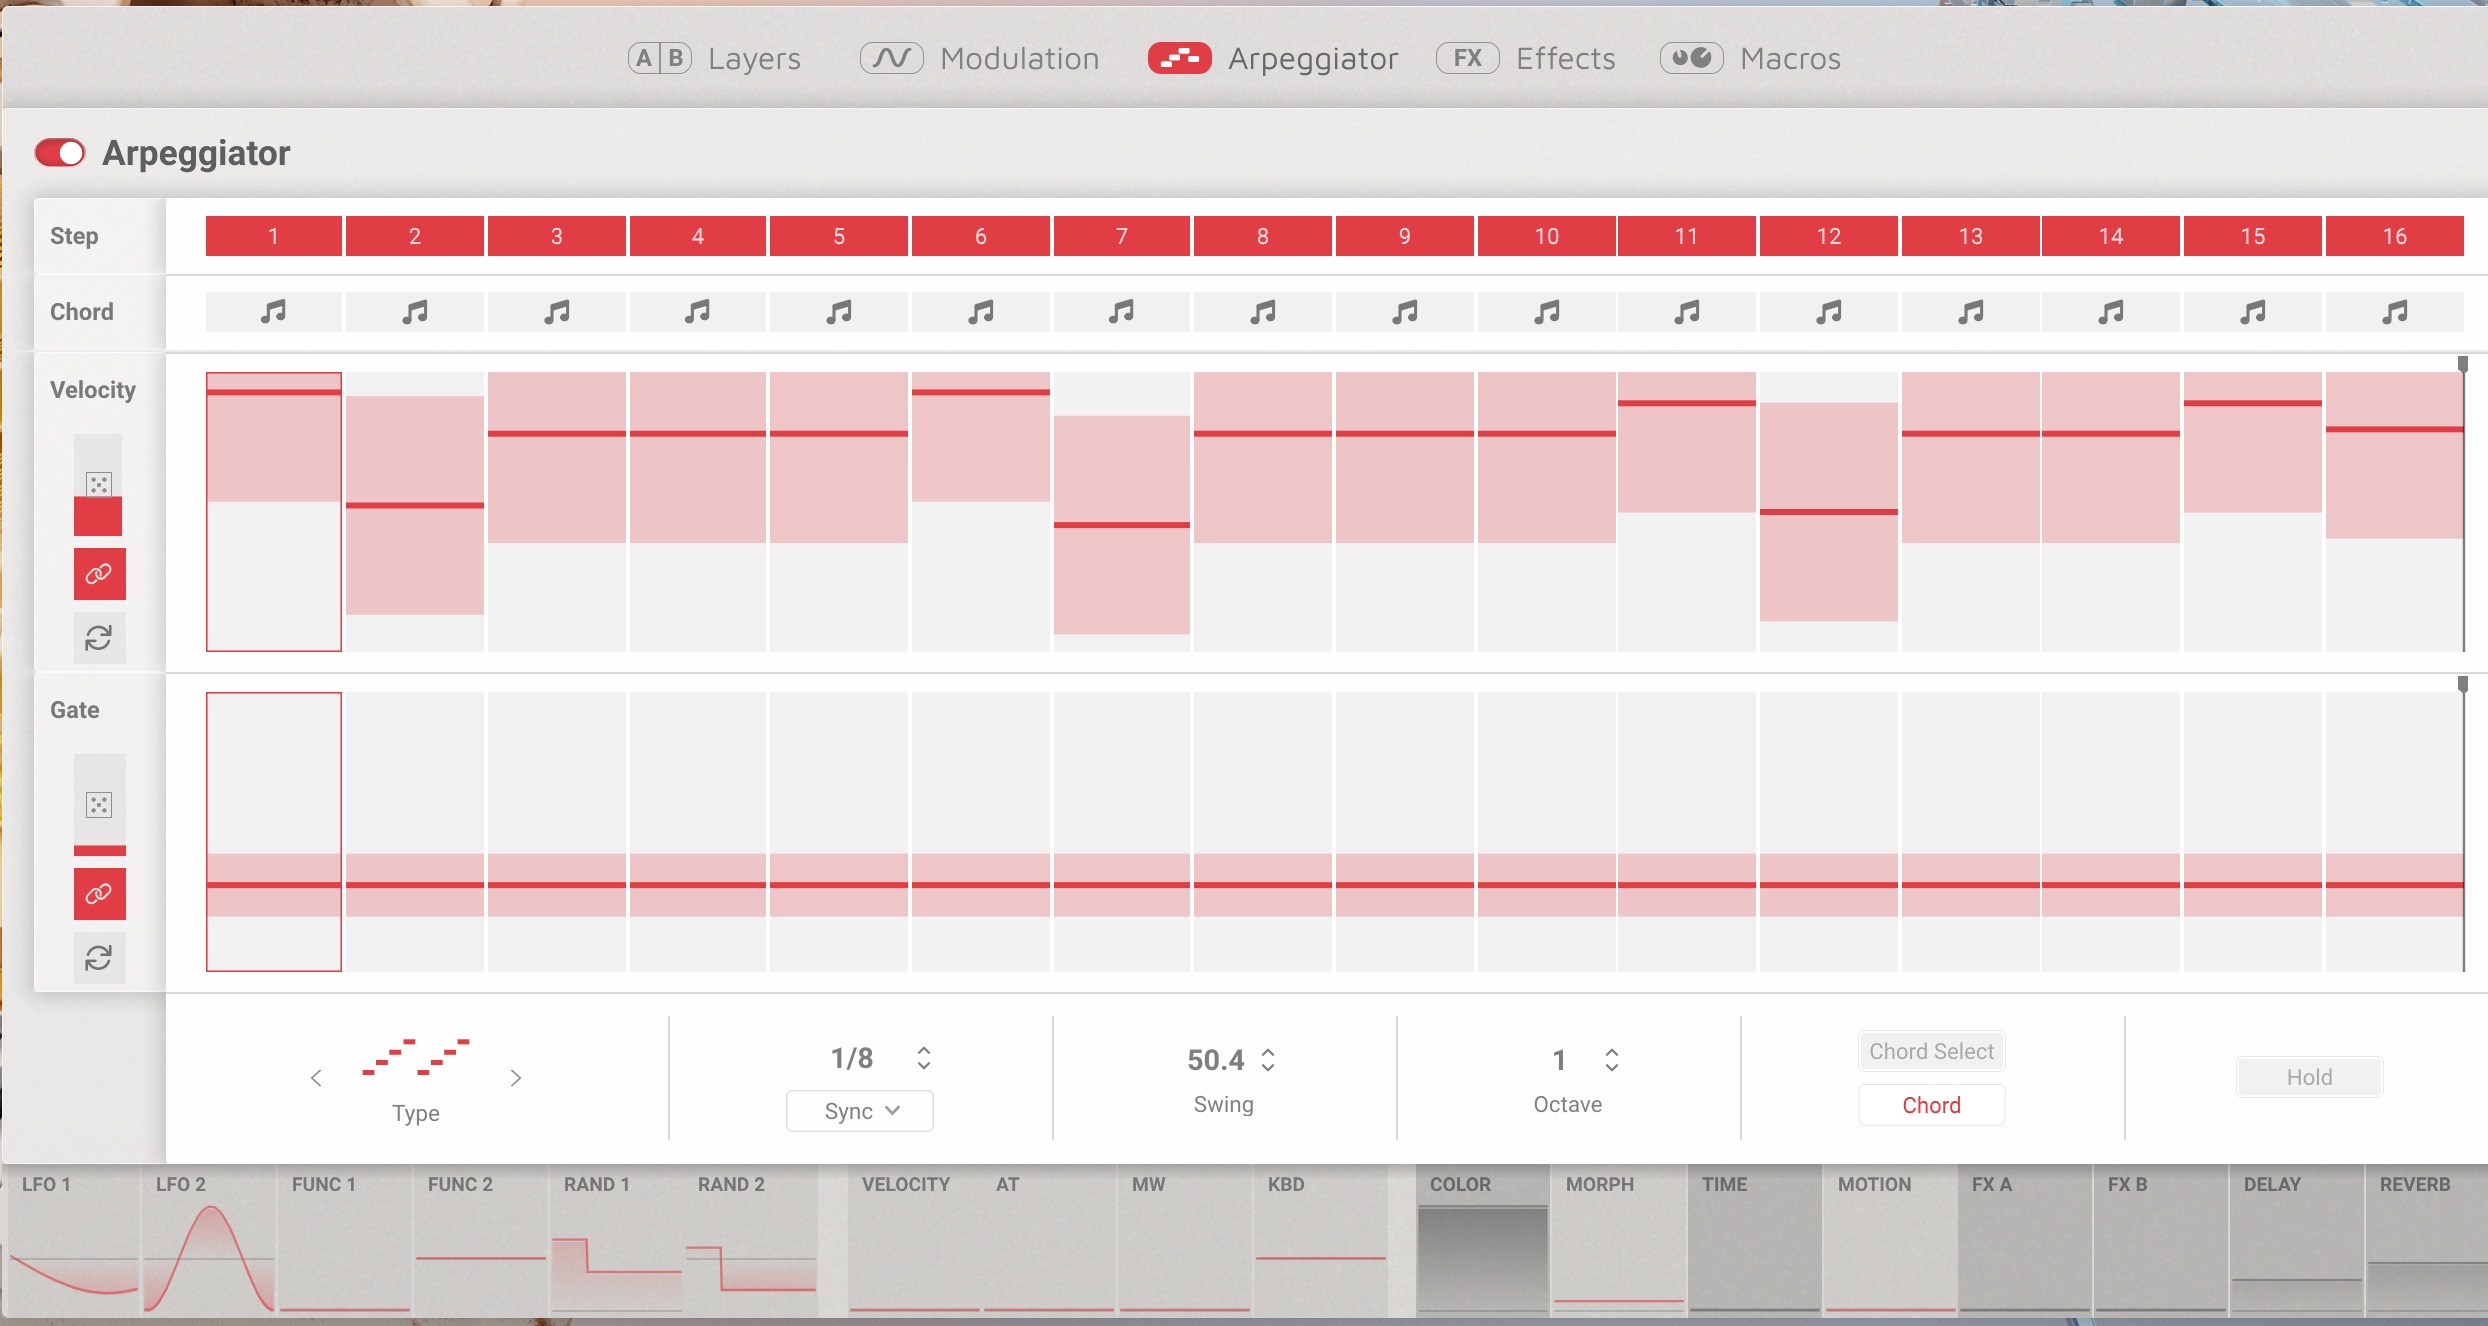Click the velocity bar of step 3
2488x1326 pixels.
[x=557, y=434]
